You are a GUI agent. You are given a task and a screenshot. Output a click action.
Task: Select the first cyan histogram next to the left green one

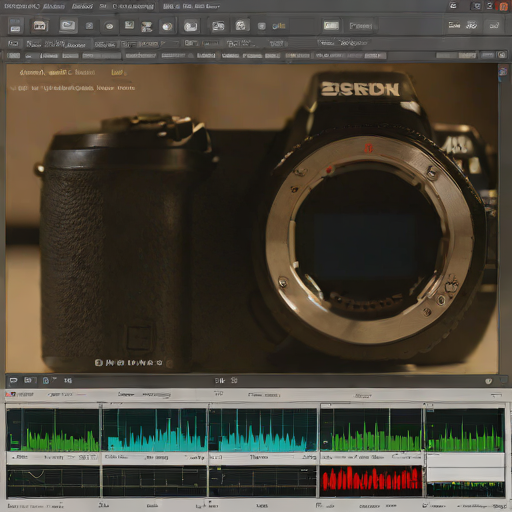(154, 430)
